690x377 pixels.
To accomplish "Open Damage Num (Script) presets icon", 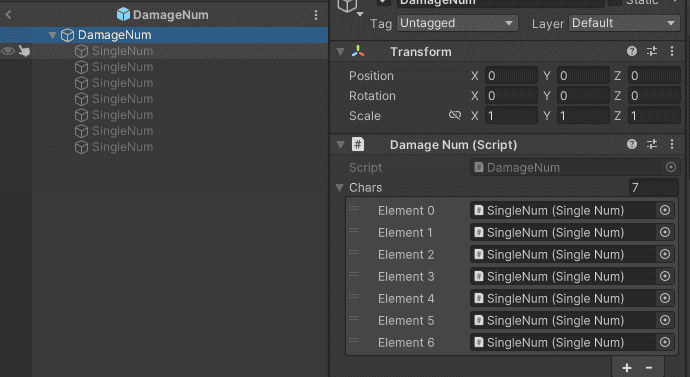I will tap(652, 144).
